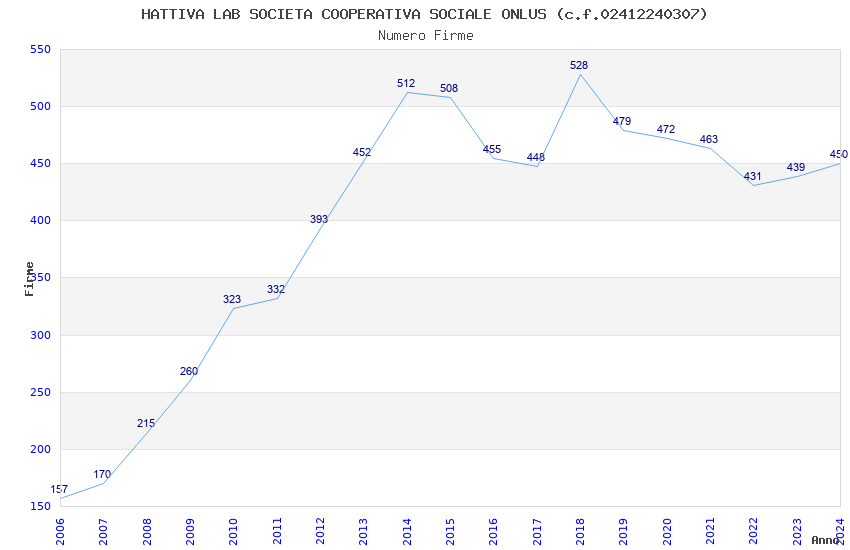Select data label 332 for 2011
The width and height of the screenshot is (850, 550).
[276, 289]
